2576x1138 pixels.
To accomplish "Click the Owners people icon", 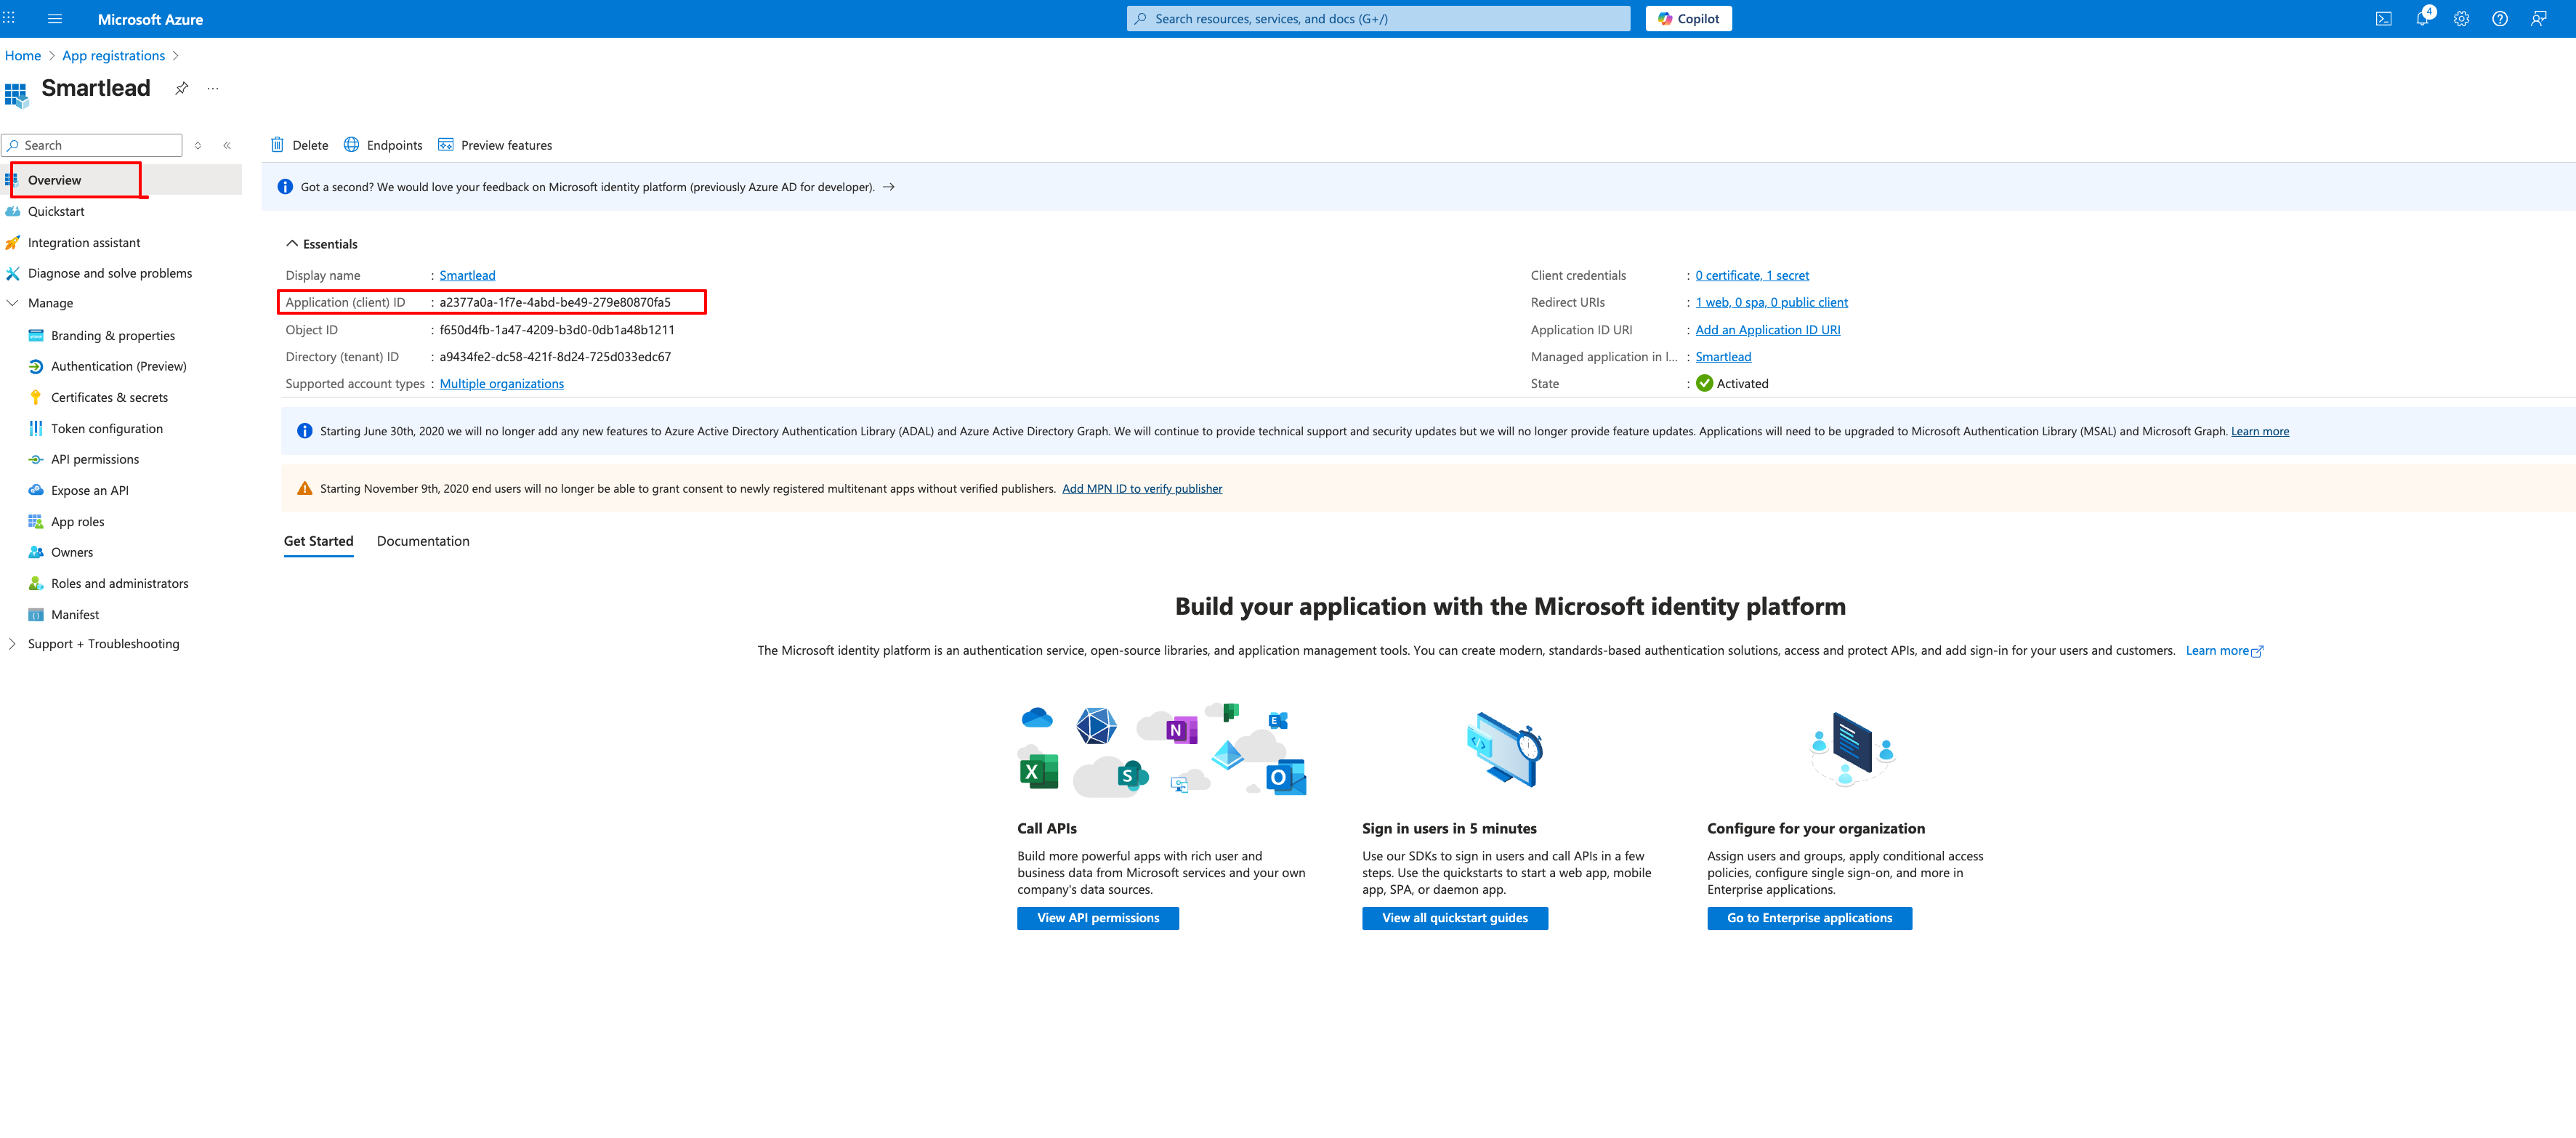I will click(x=36, y=552).
